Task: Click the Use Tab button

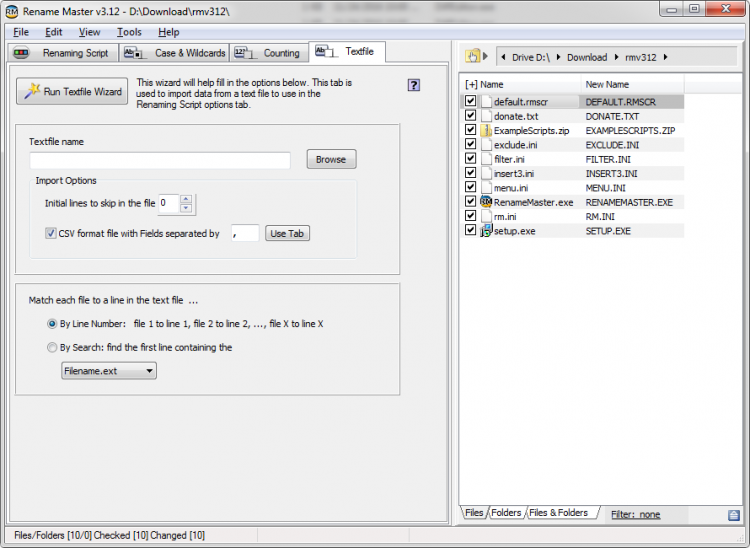Action: click(287, 233)
